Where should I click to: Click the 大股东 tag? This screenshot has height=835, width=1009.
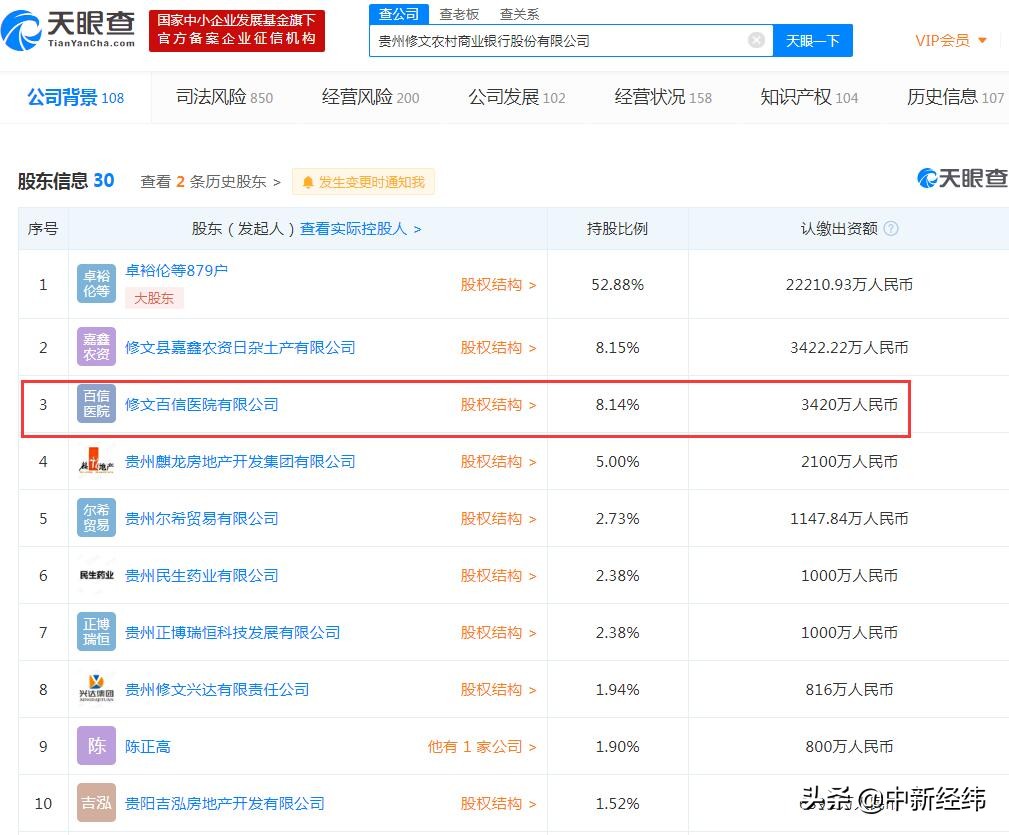[x=154, y=298]
